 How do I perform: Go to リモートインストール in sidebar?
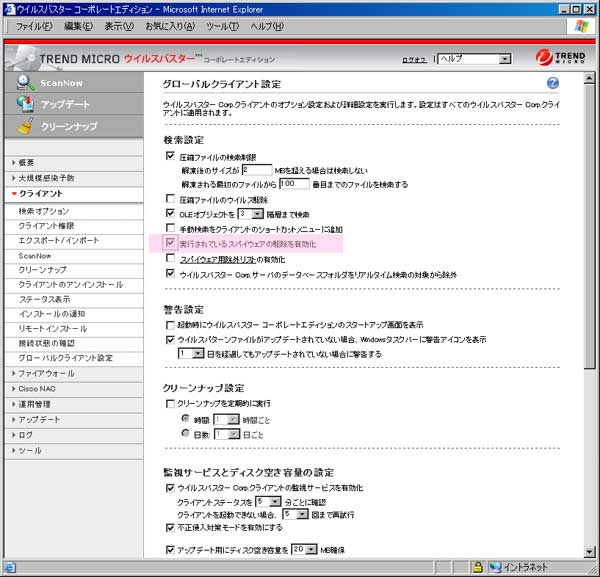tap(53, 329)
